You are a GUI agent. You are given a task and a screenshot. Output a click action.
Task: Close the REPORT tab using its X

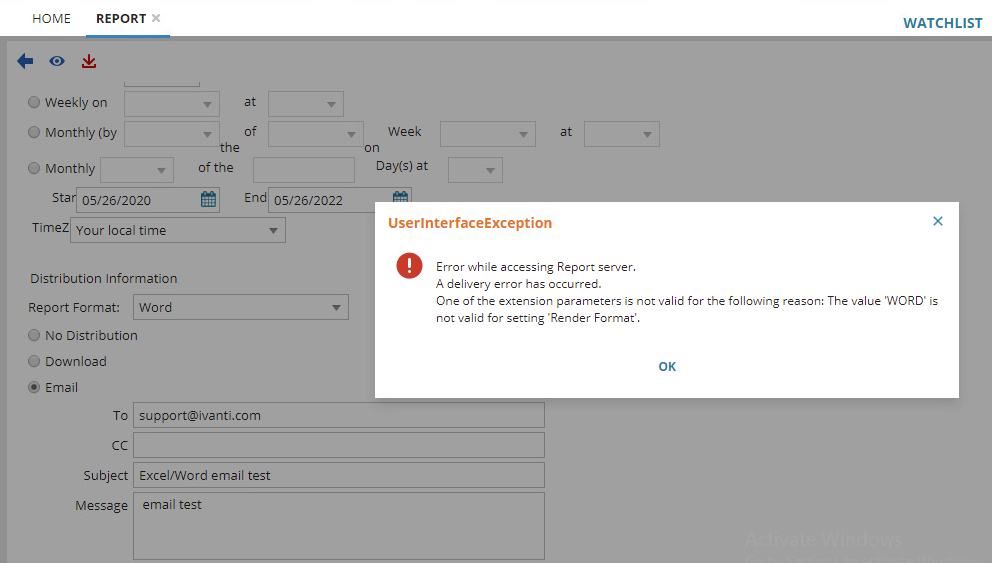[156, 19]
